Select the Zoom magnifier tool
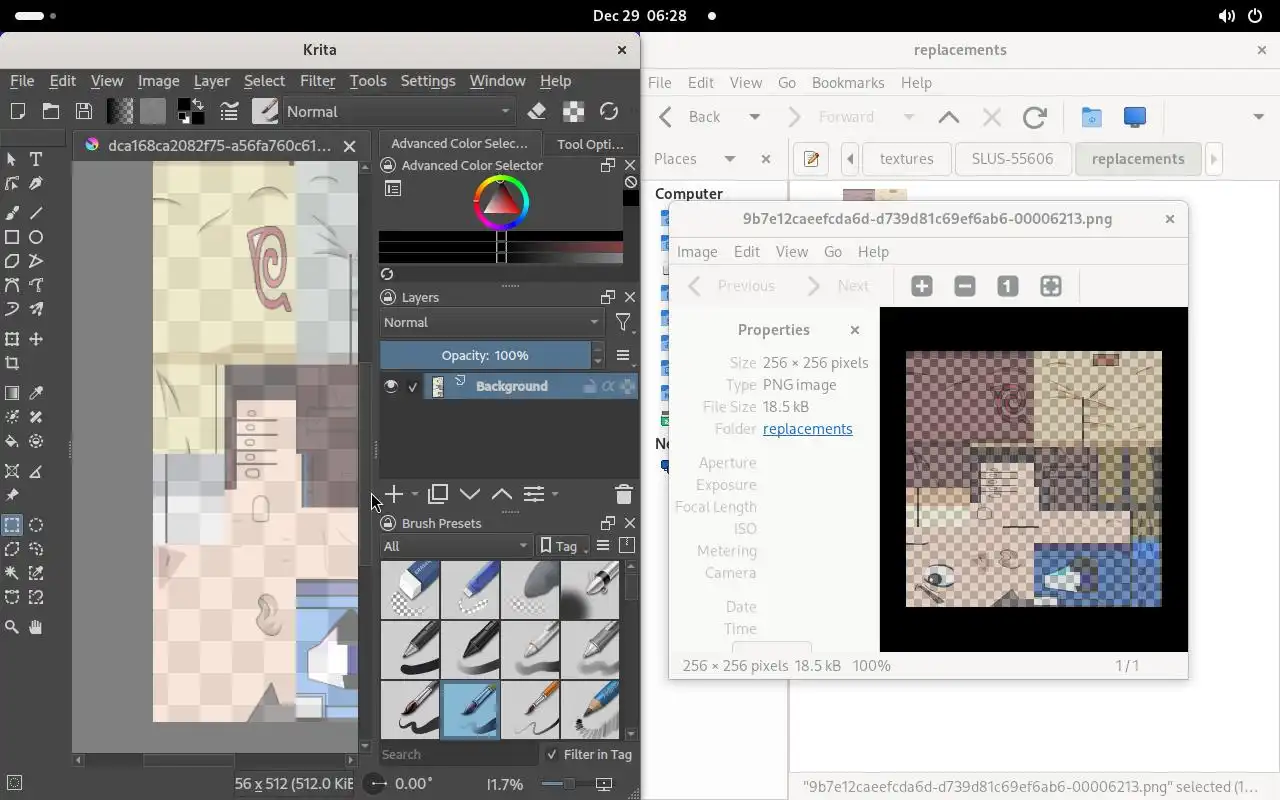This screenshot has width=1280, height=800. (x=12, y=627)
